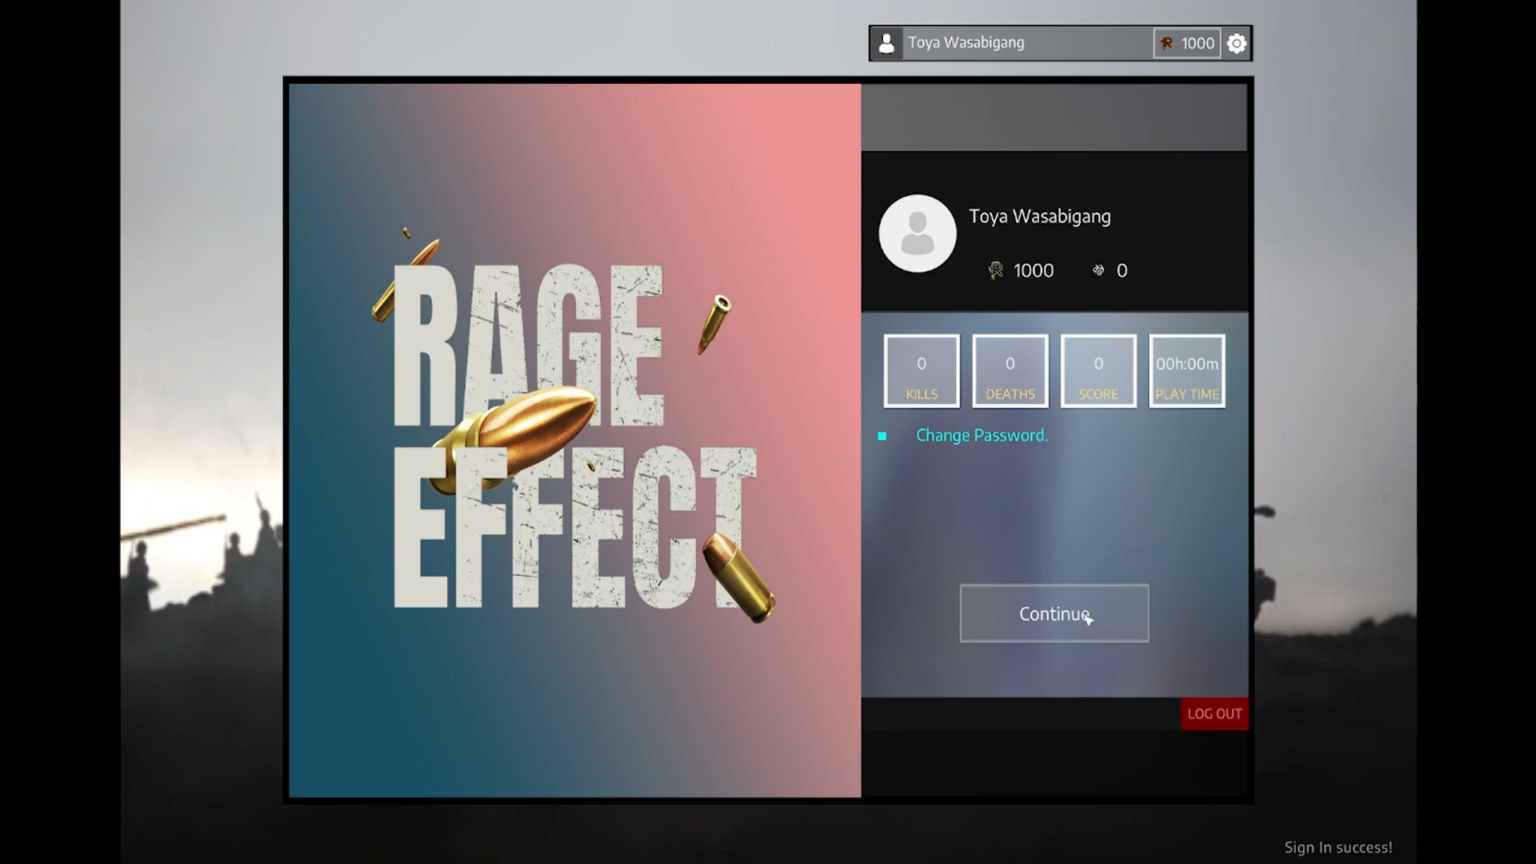
Task: Expand the PLAY TIME stat box
Action: click(x=1186, y=370)
